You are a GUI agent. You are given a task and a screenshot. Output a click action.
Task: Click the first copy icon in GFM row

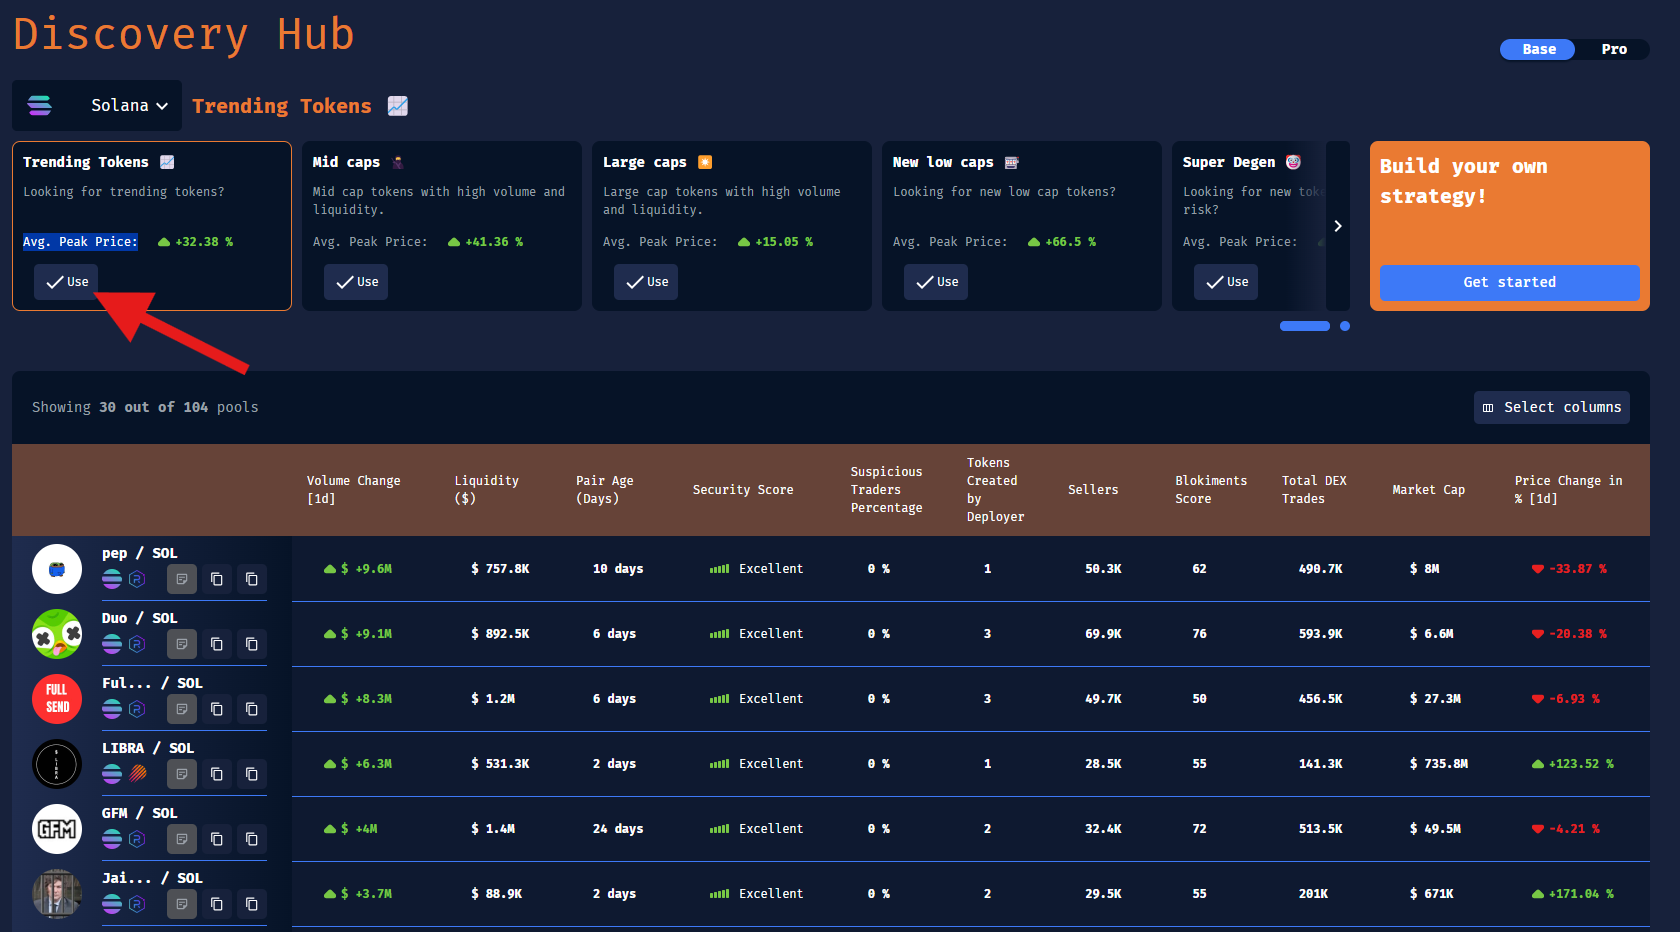tap(216, 839)
